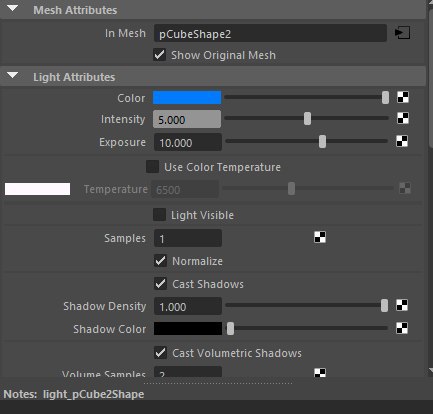Image resolution: width=433 pixels, height=414 pixels.
Task: Click the Exposure slider handle
Action: tap(322, 141)
